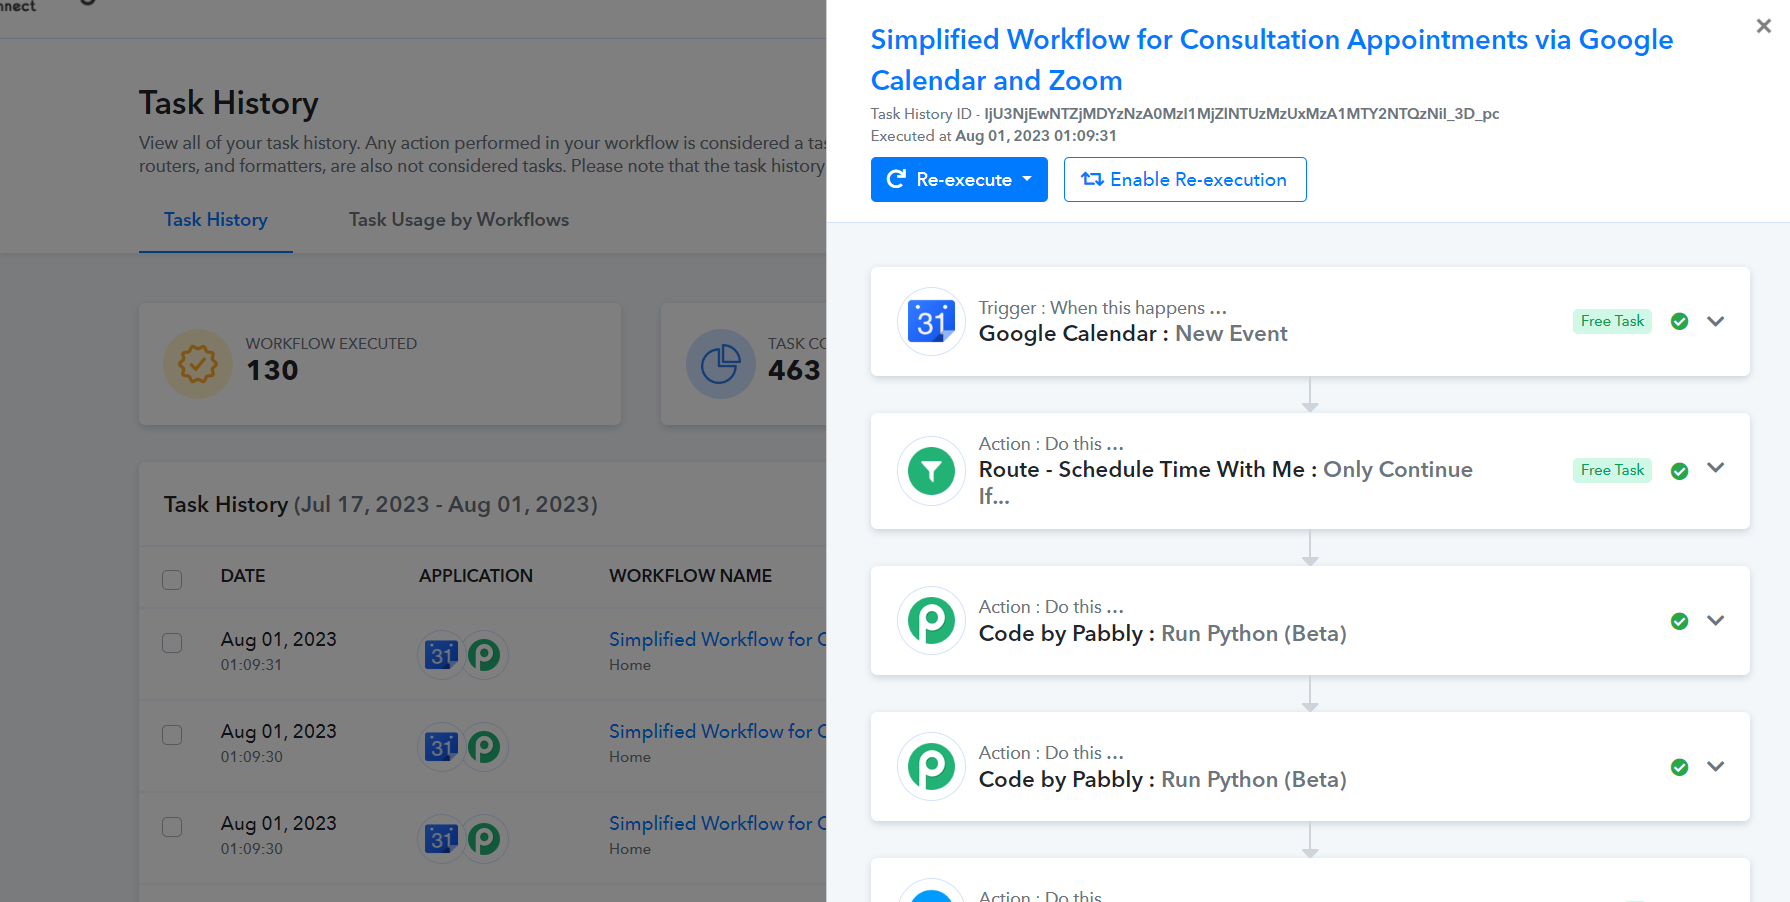Click the Free Task badge on Route step

[1612, 470]
